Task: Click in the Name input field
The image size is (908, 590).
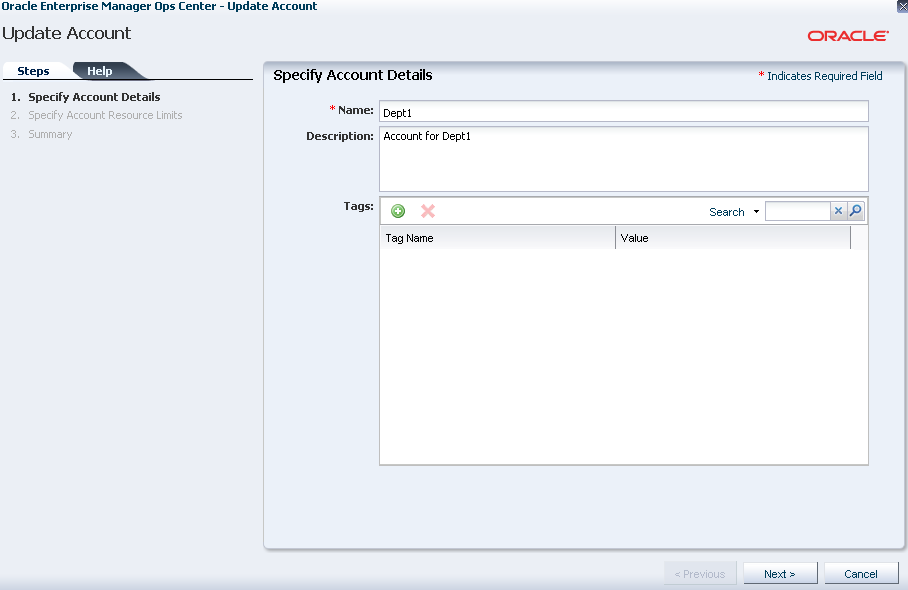Action: [x=624, y=112]
